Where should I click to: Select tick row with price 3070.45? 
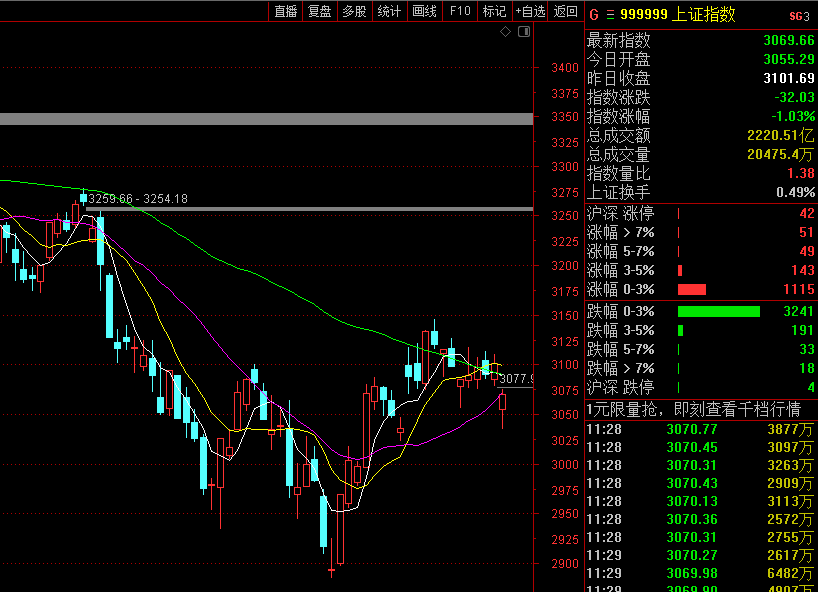[700, 447]
